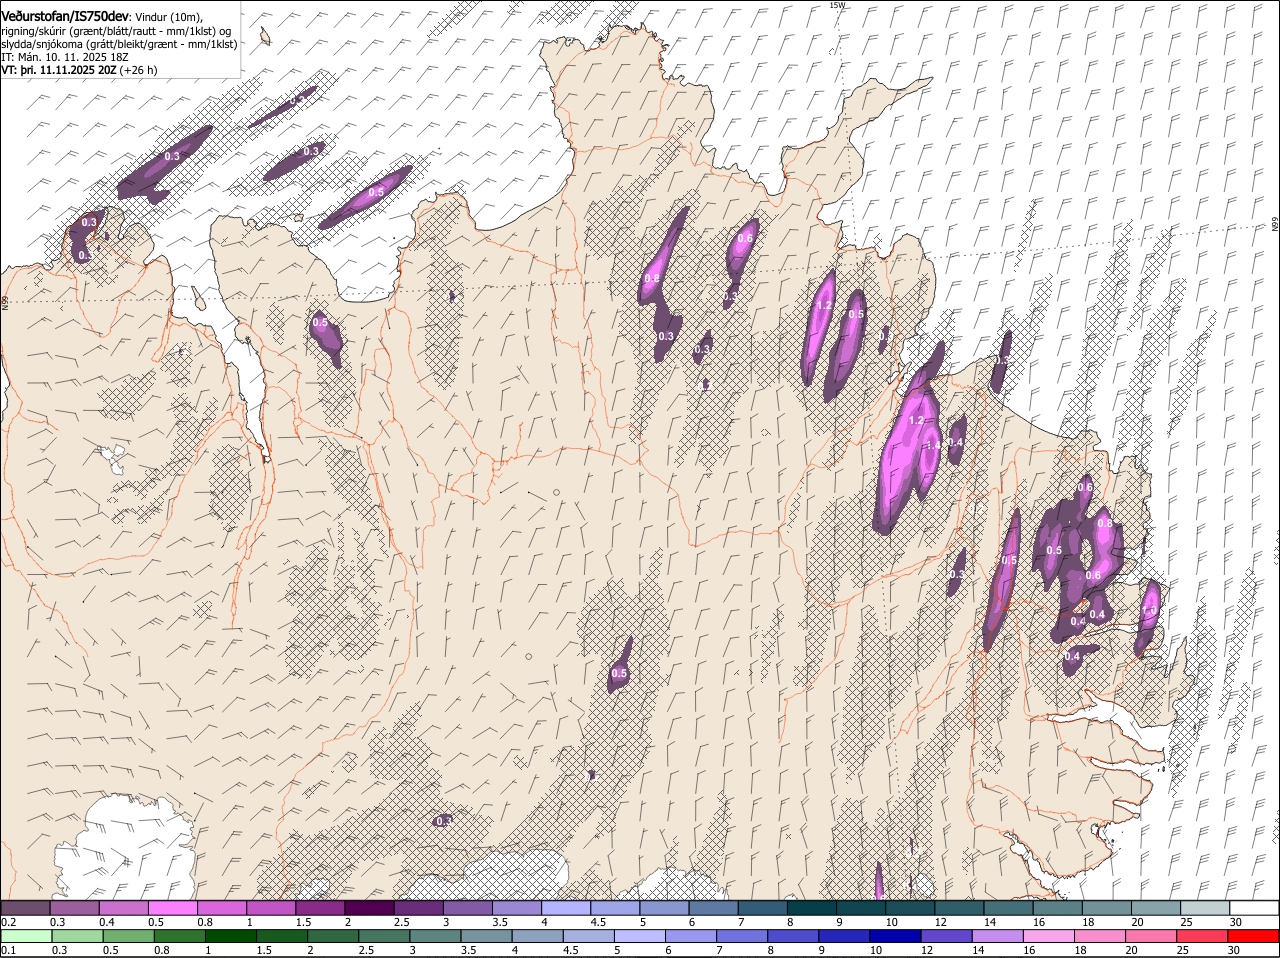Click the 7 value label under the lower scale
The image size is (1280, 958).
pyautogui.click(x=720, y=951)
